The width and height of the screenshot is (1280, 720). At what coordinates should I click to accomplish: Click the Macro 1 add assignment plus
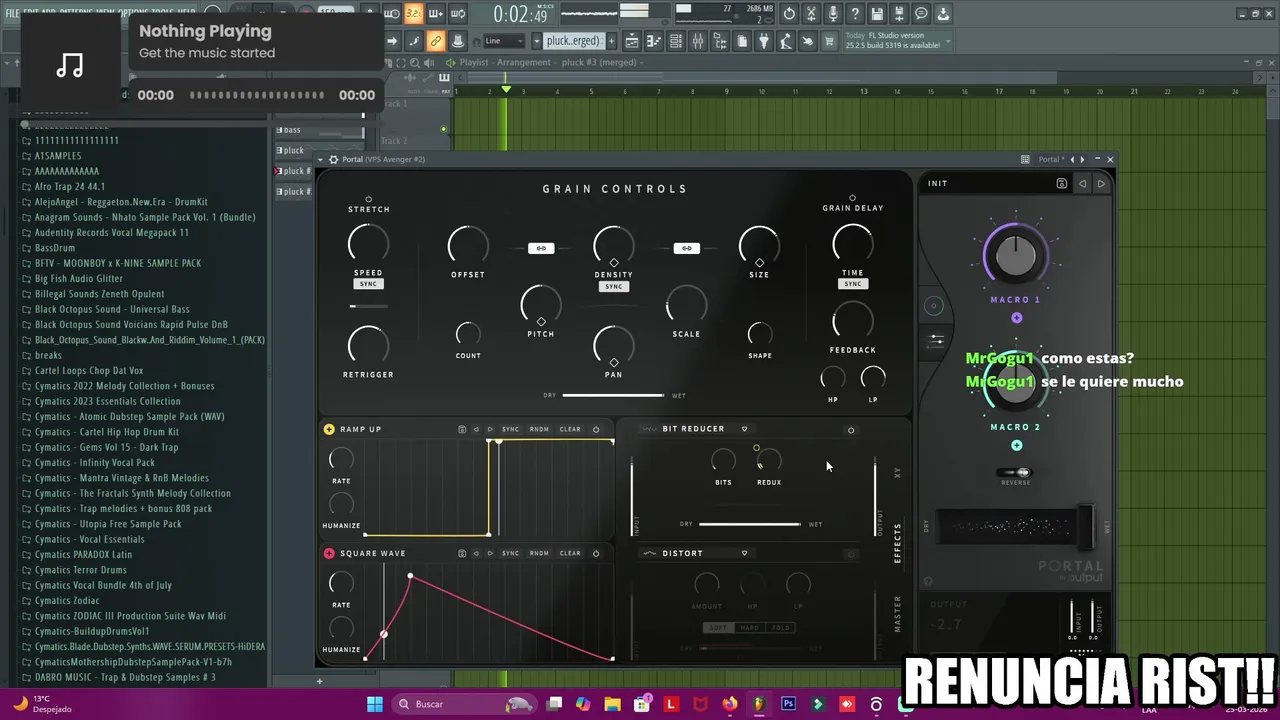1016,318
